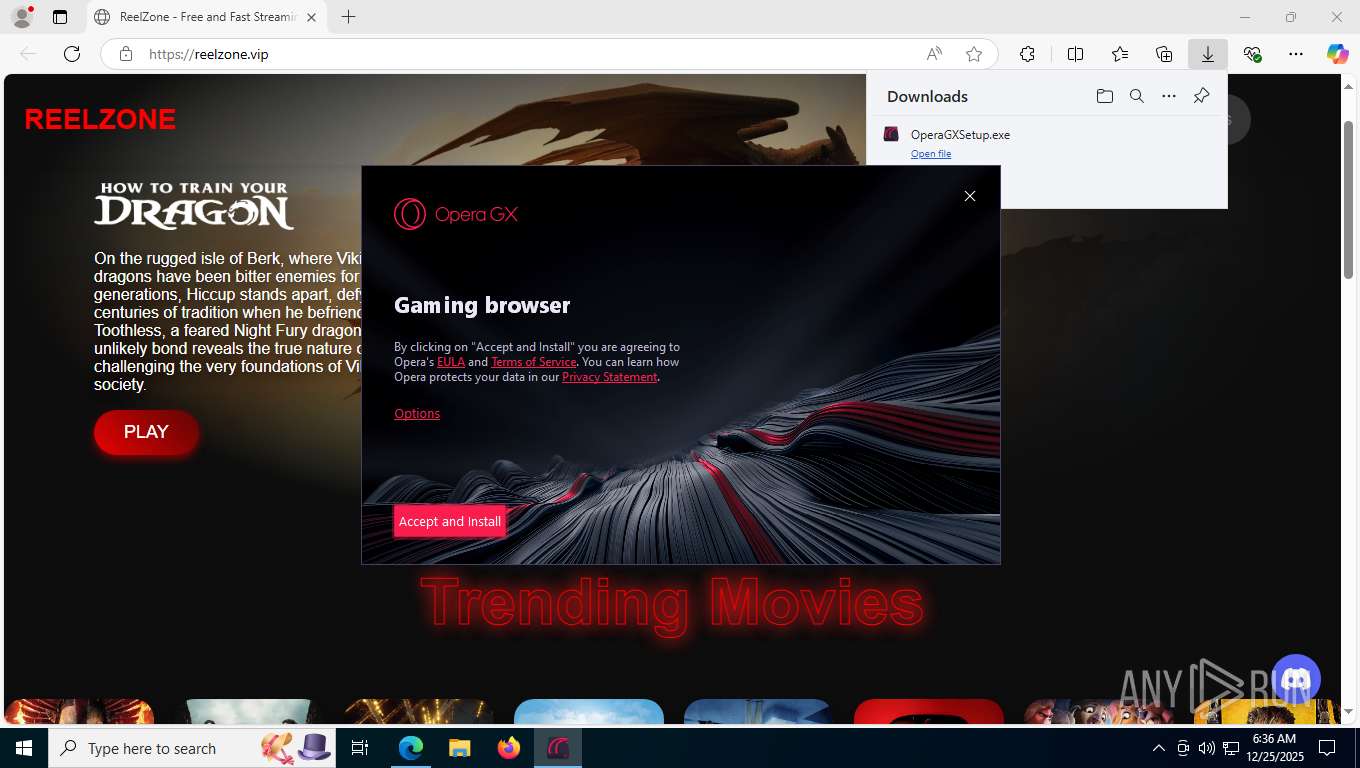Add page to favorites star icon
1360x768 pixels.
coord(974,54)
